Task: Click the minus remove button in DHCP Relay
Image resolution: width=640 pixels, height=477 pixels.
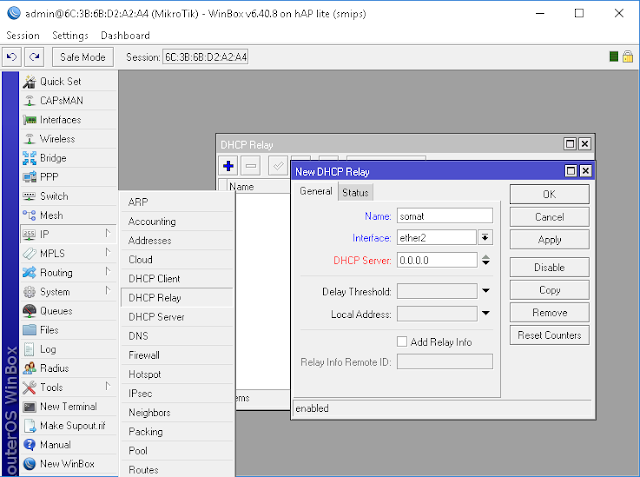Action: point(251,166)
